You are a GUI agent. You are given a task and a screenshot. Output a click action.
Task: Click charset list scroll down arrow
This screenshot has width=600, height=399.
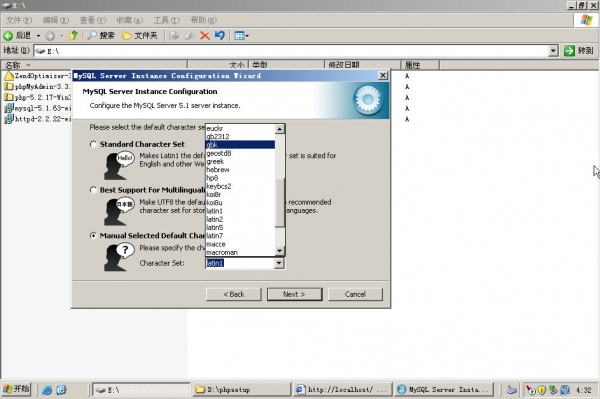click(x=280, y=251)
